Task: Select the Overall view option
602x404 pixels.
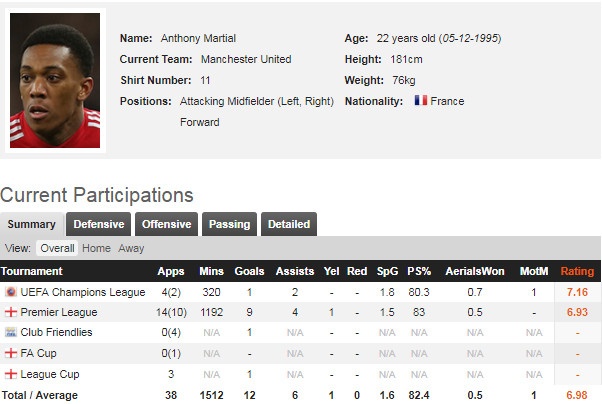Action: [57, 248]
